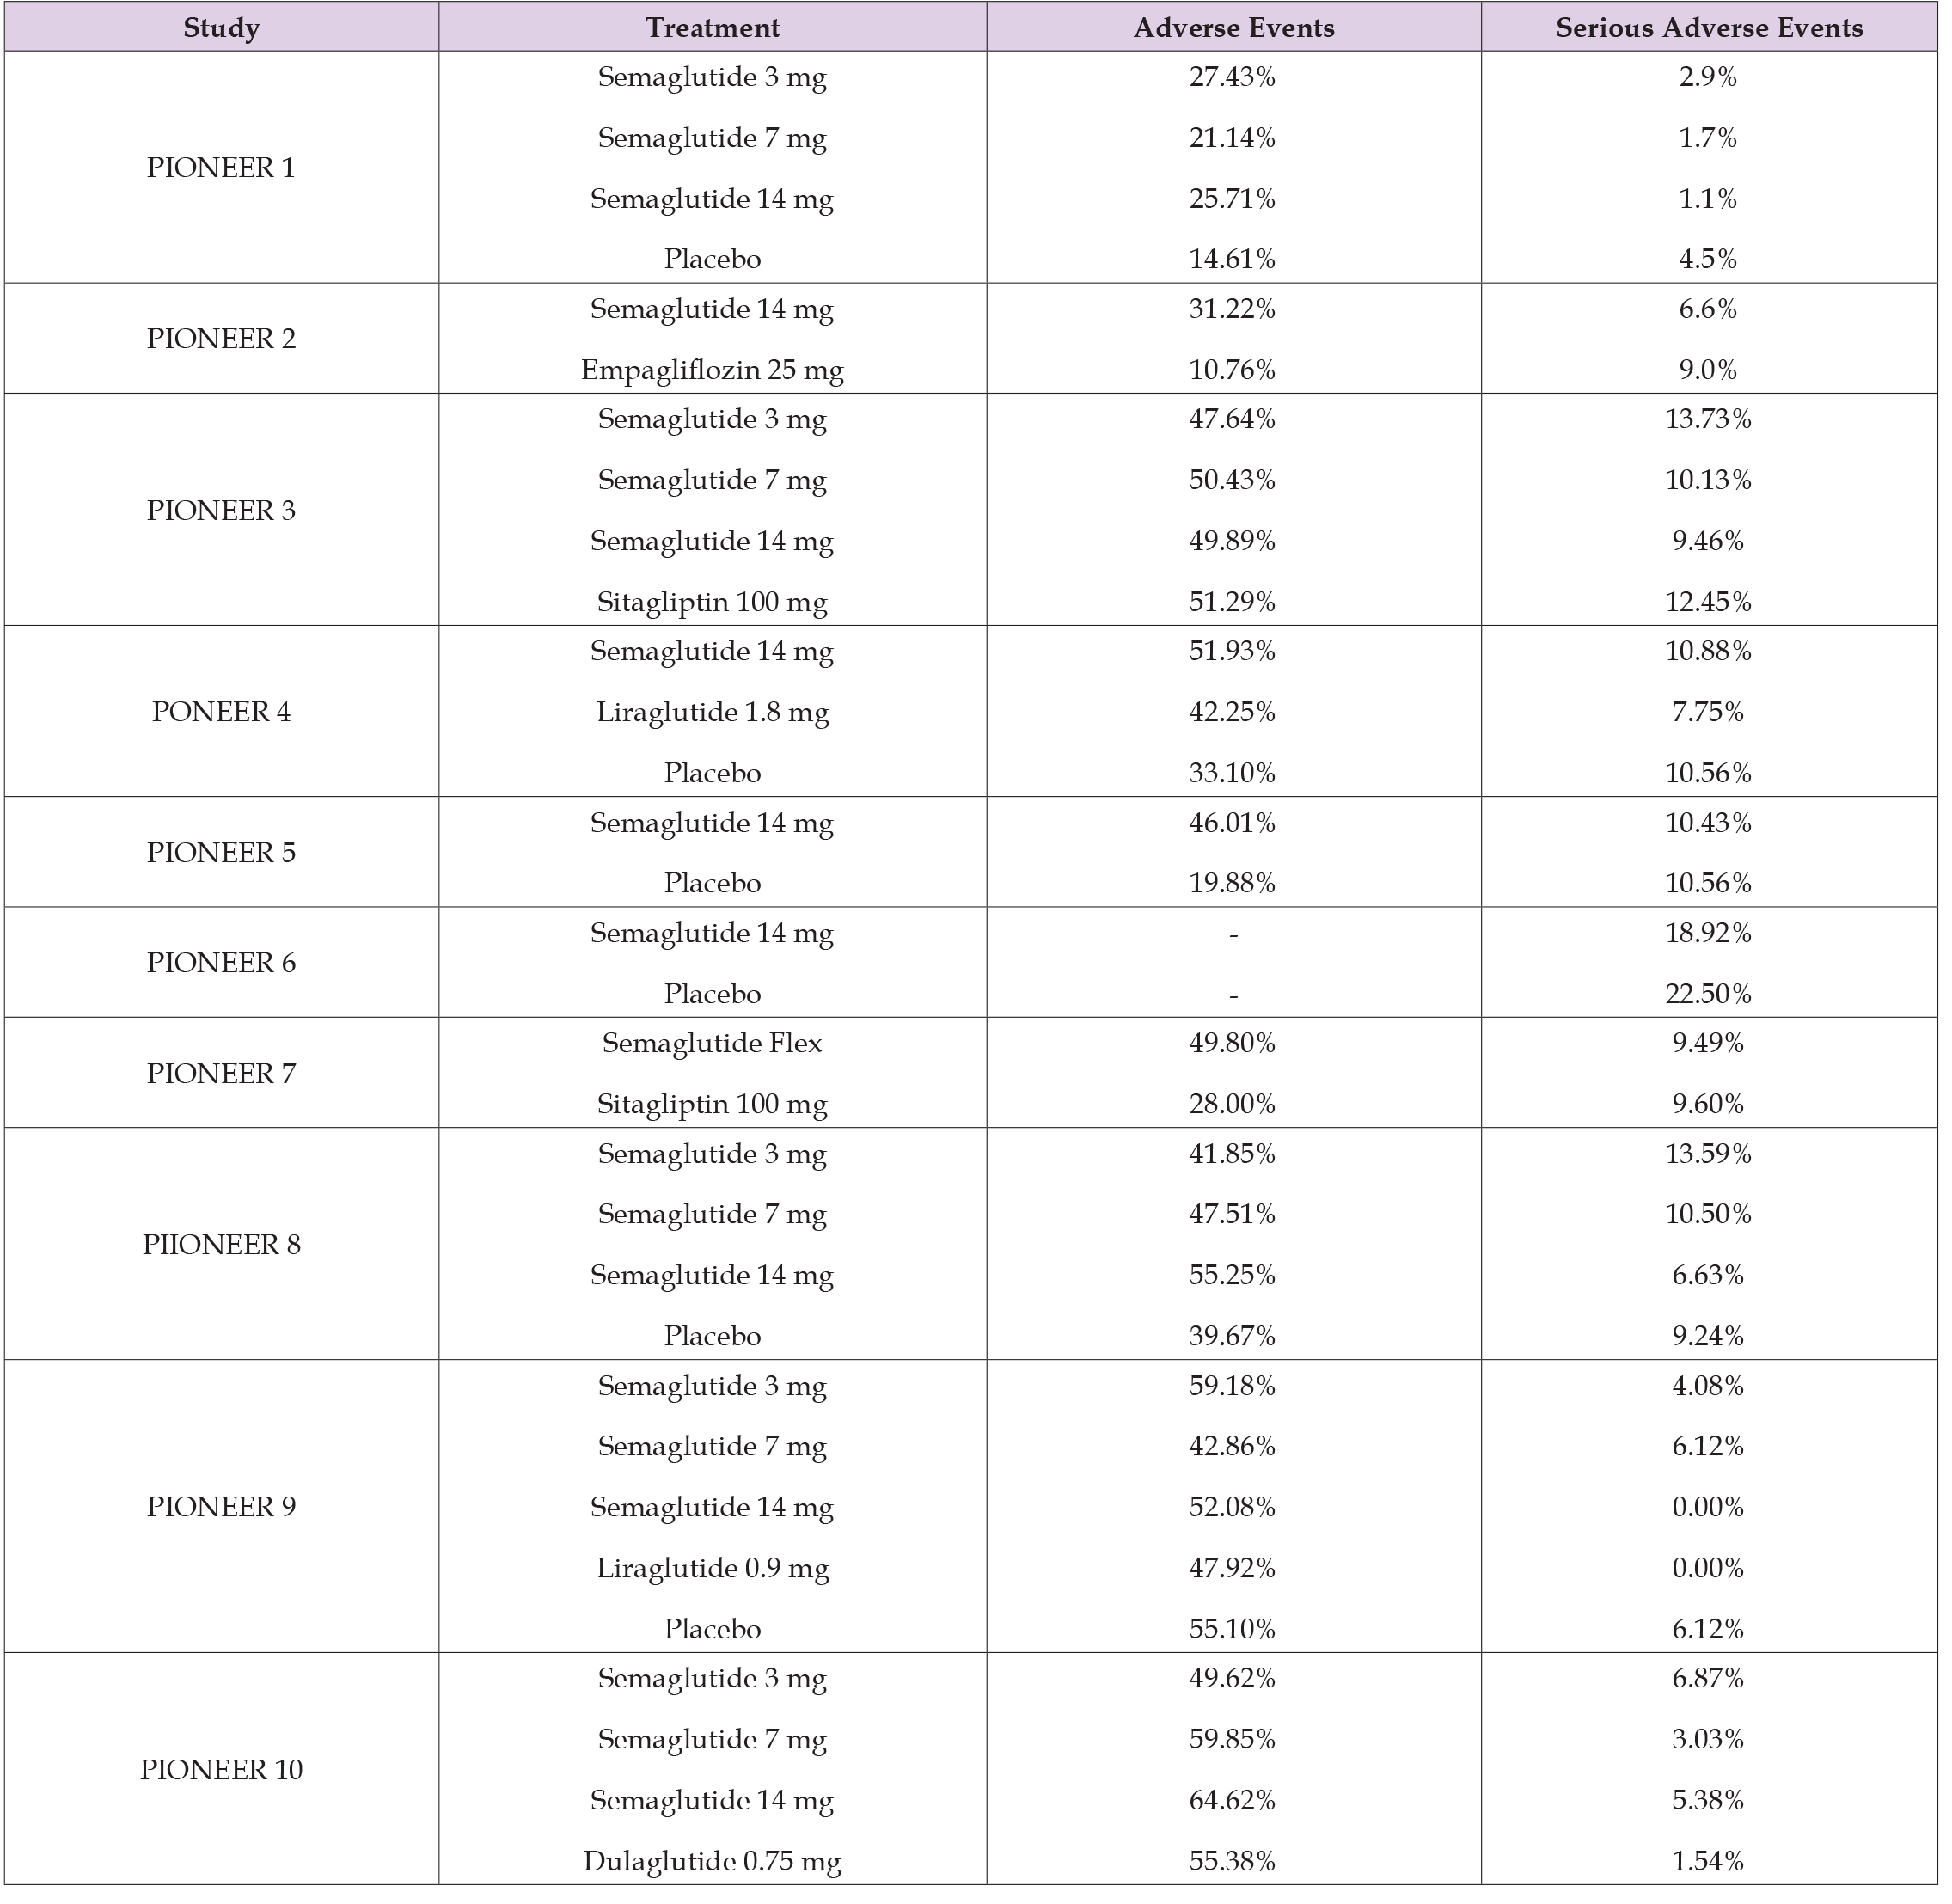Click the Serious Adverse Events header
The height and width of the screenshot is (1904, 1952).
pyautogui.click(x=1708, y=28)
